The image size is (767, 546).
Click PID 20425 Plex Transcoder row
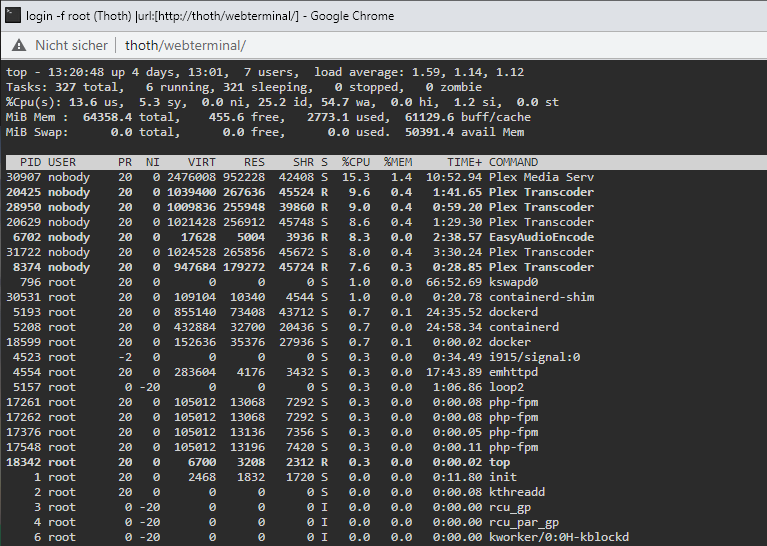click(300, 192)
